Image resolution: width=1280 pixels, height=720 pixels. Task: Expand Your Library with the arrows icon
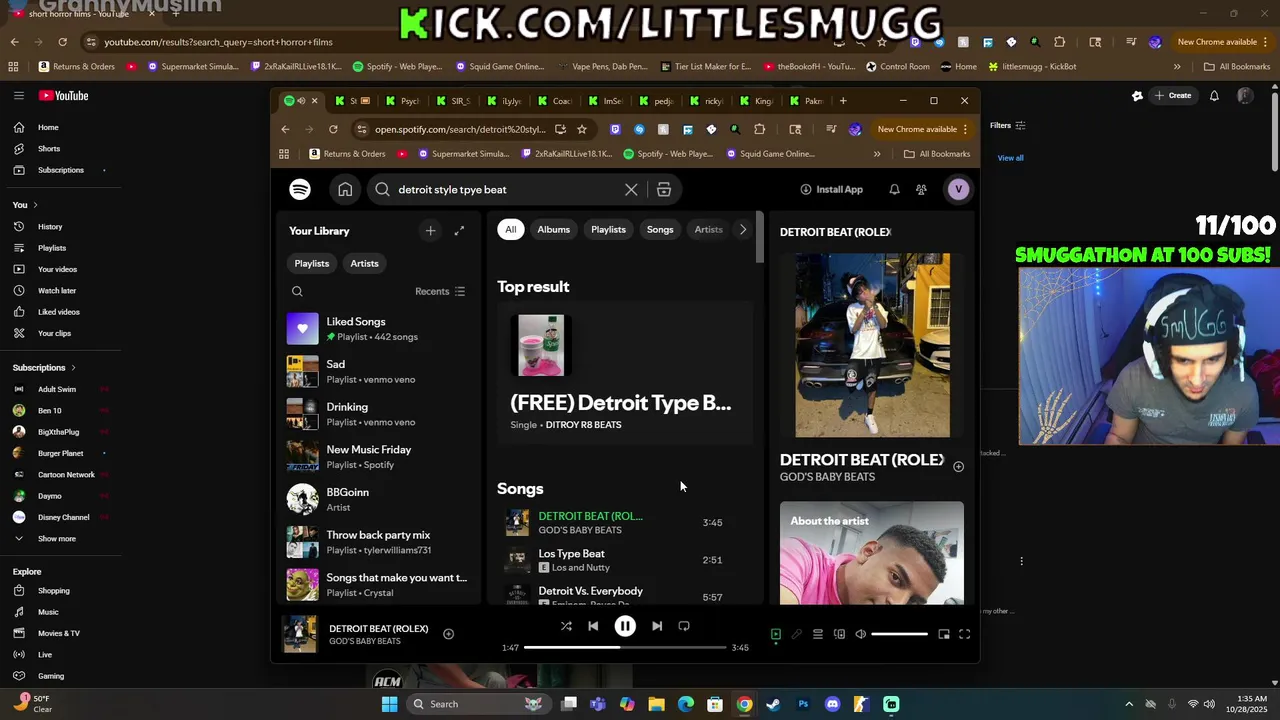pyautogui.click(x=459, y=231)
